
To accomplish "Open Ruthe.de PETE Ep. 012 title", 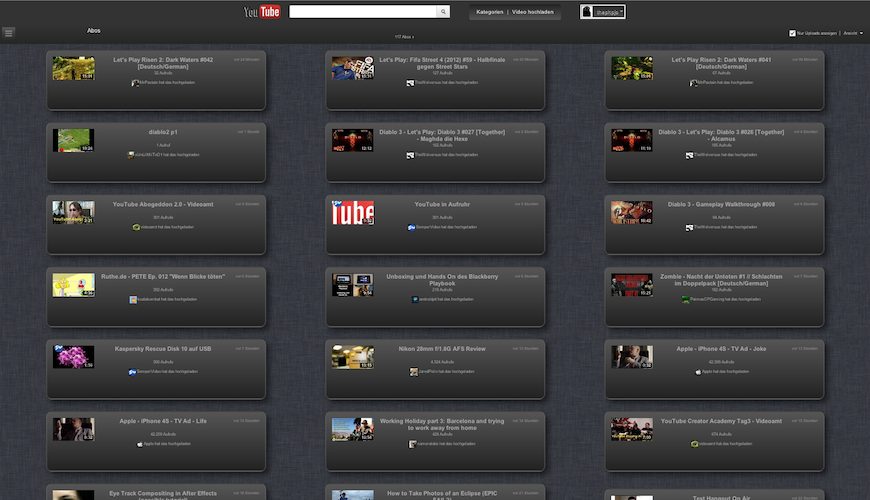I will (x=163, y=276).
